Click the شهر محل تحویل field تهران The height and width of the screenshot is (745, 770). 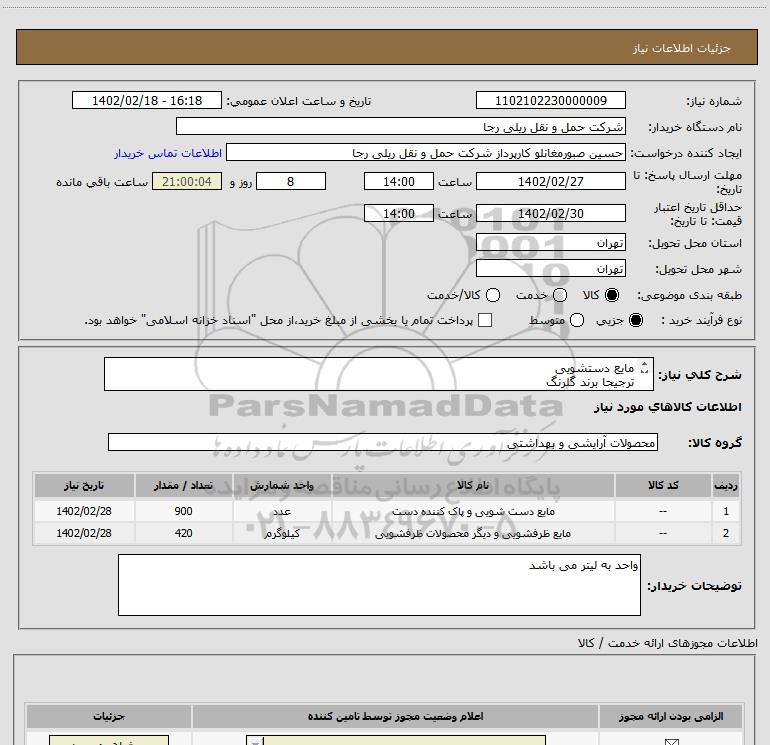point(550,269)
